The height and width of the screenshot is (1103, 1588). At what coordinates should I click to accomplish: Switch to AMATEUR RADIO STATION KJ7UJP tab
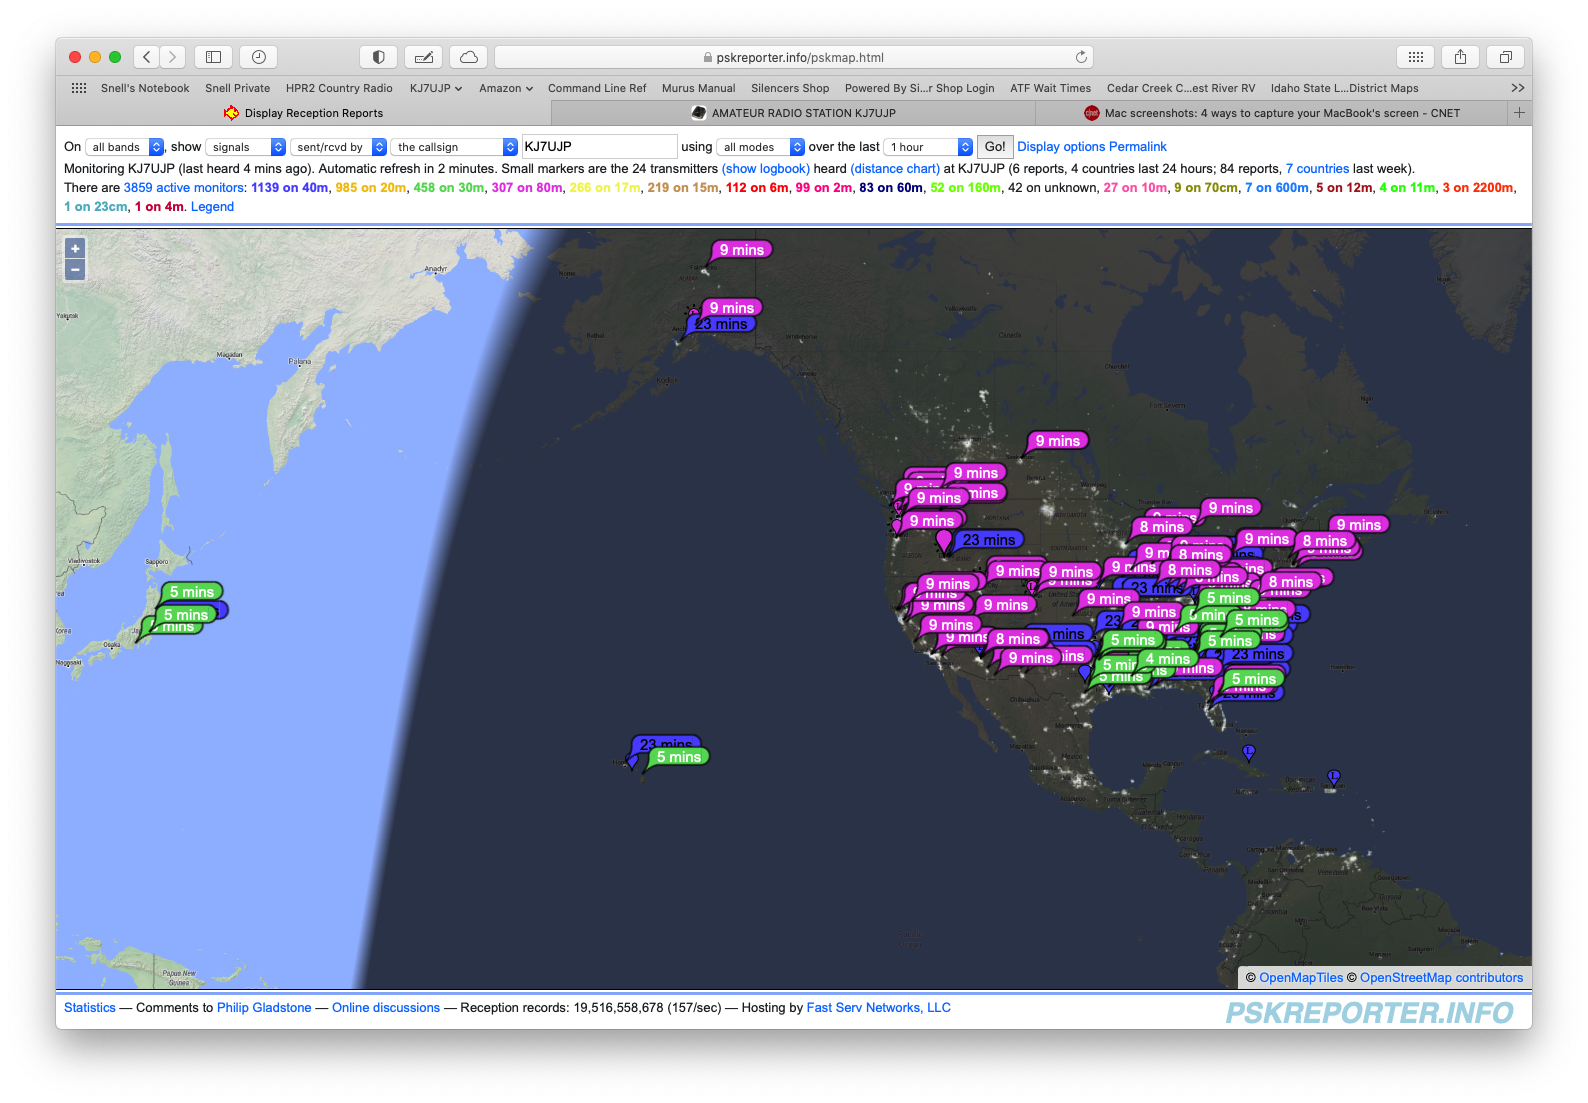[x=793, y=113]
